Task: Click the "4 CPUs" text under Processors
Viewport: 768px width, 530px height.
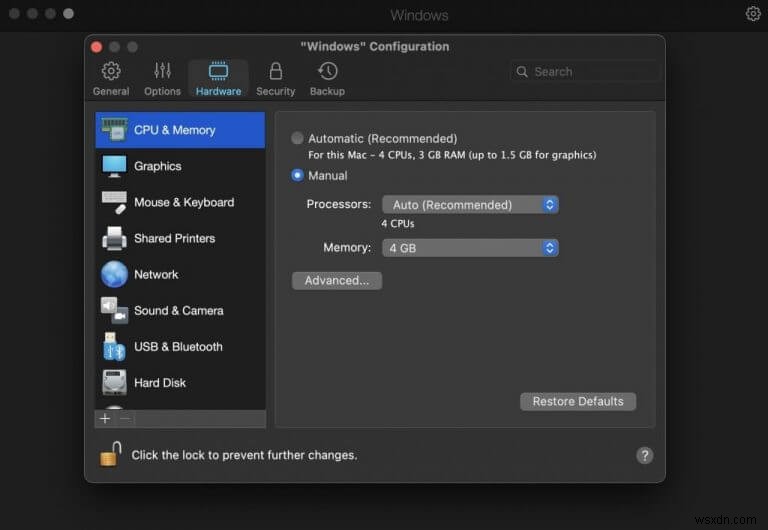Action: point(398,223)
